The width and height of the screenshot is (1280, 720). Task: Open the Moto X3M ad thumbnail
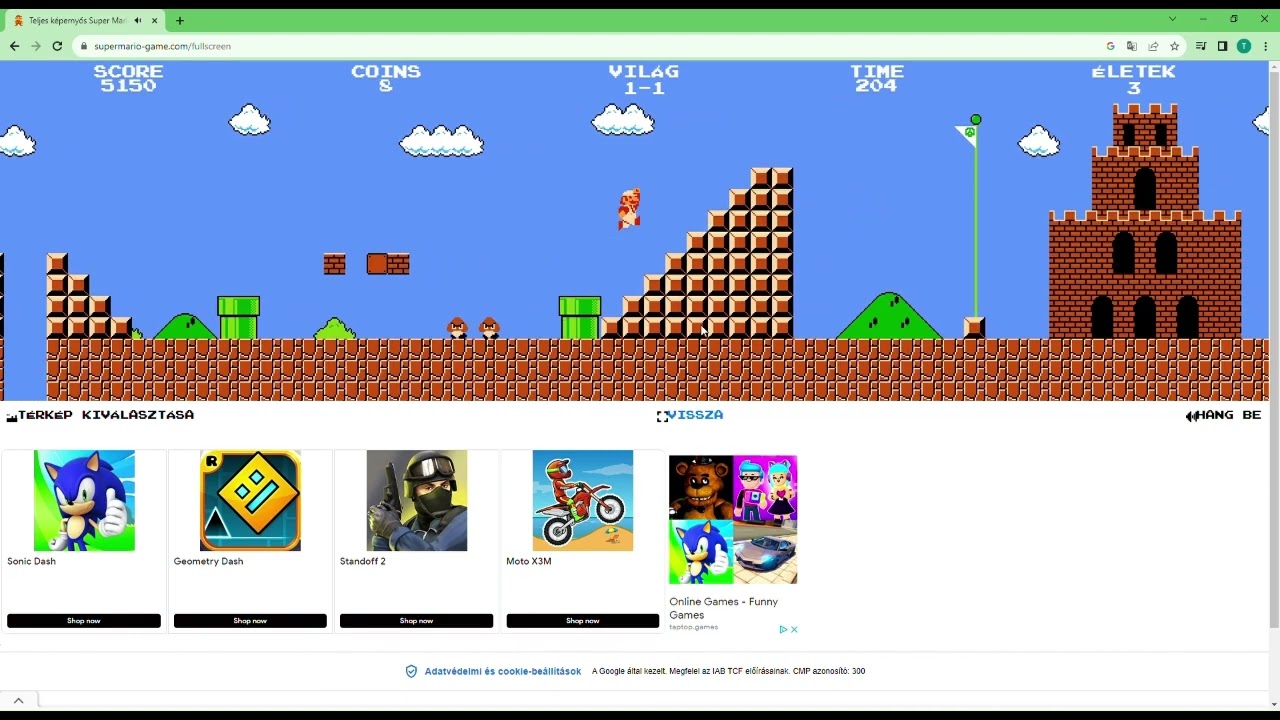582,500
